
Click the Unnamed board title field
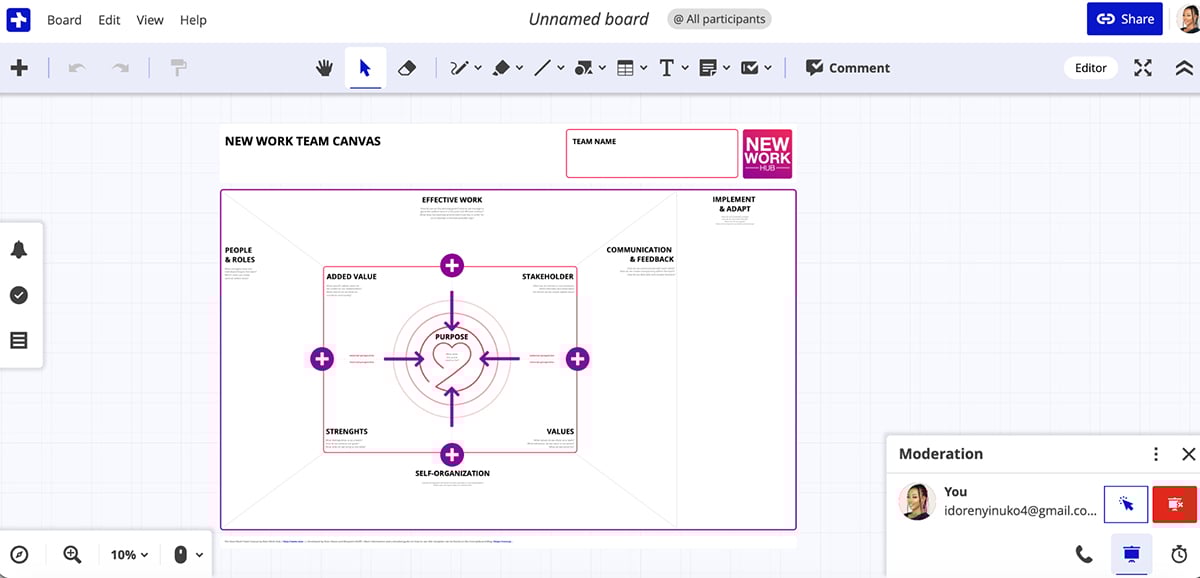pos(588,18)
